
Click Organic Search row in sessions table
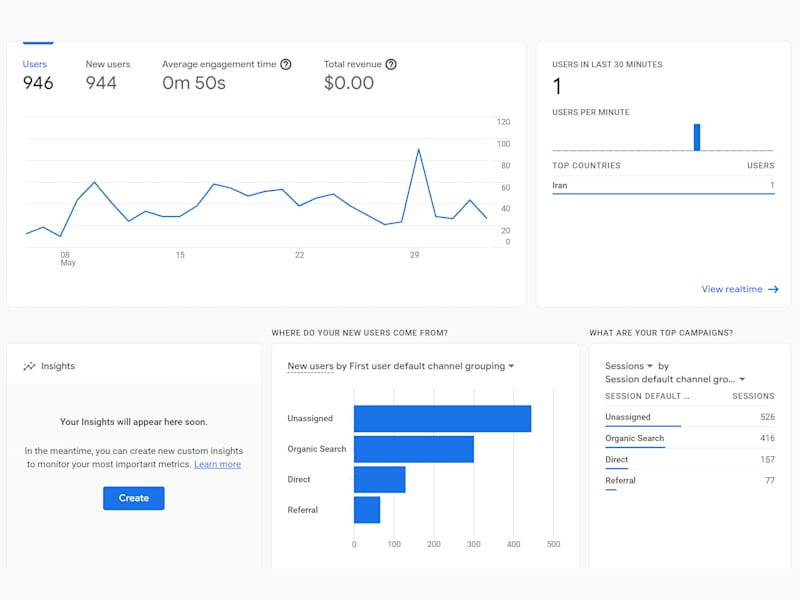tap(690, 438)
